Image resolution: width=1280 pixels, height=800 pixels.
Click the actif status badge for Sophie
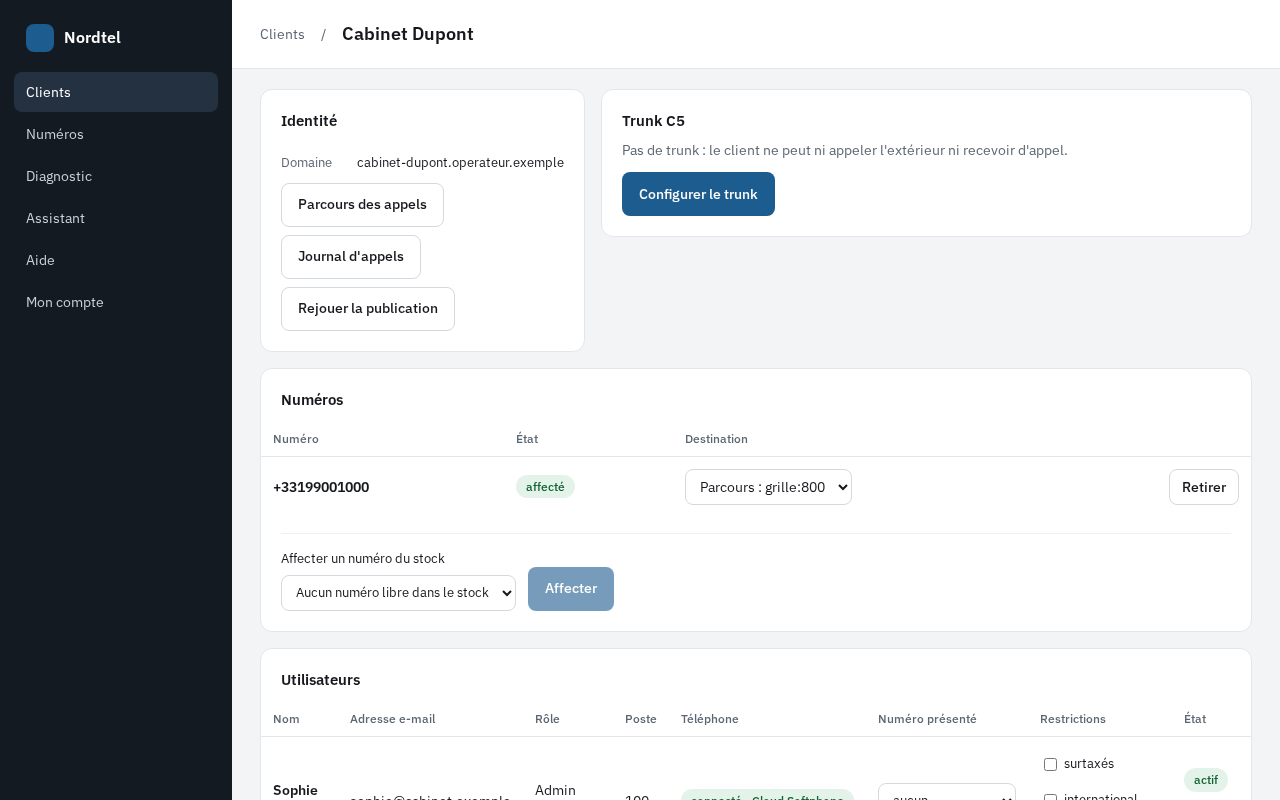click(x=1206, y=780)
